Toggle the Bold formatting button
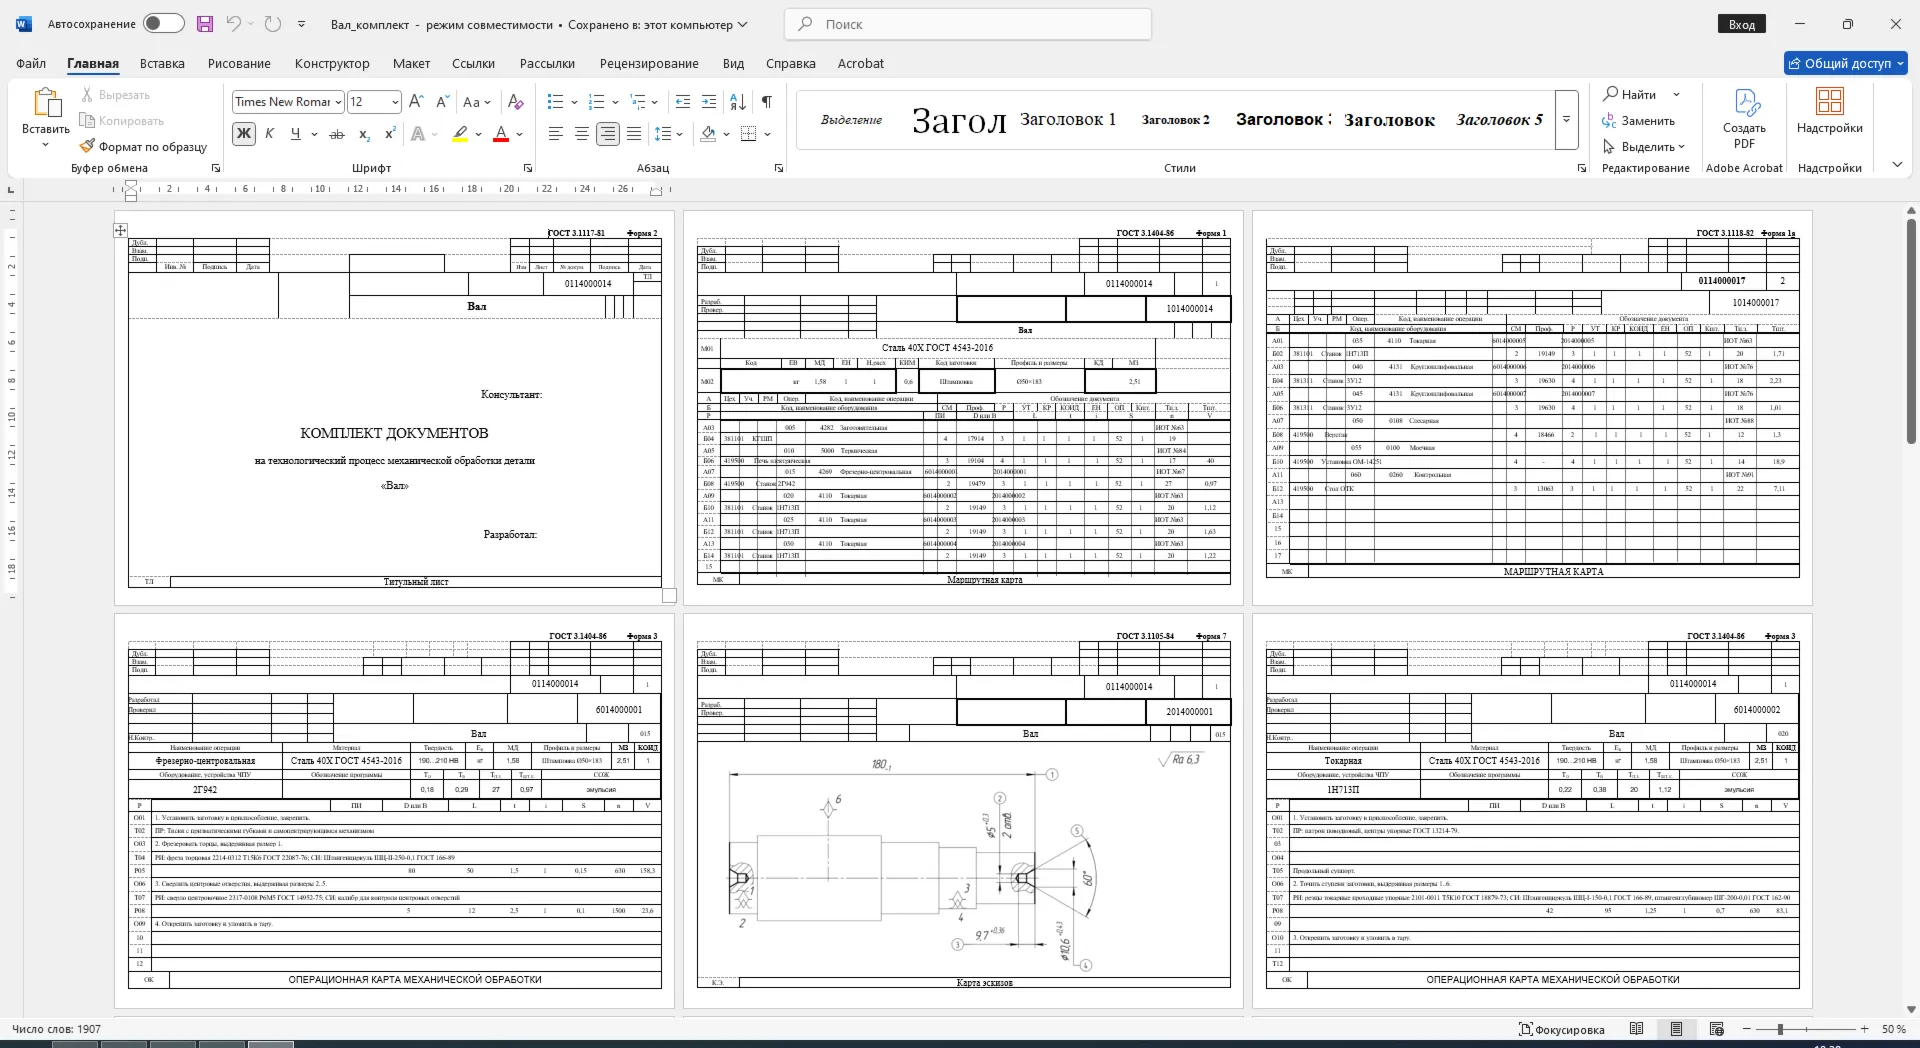The width and height of the screenshot is (1920, 1048). pyautogui.click(x=243, y=134)
